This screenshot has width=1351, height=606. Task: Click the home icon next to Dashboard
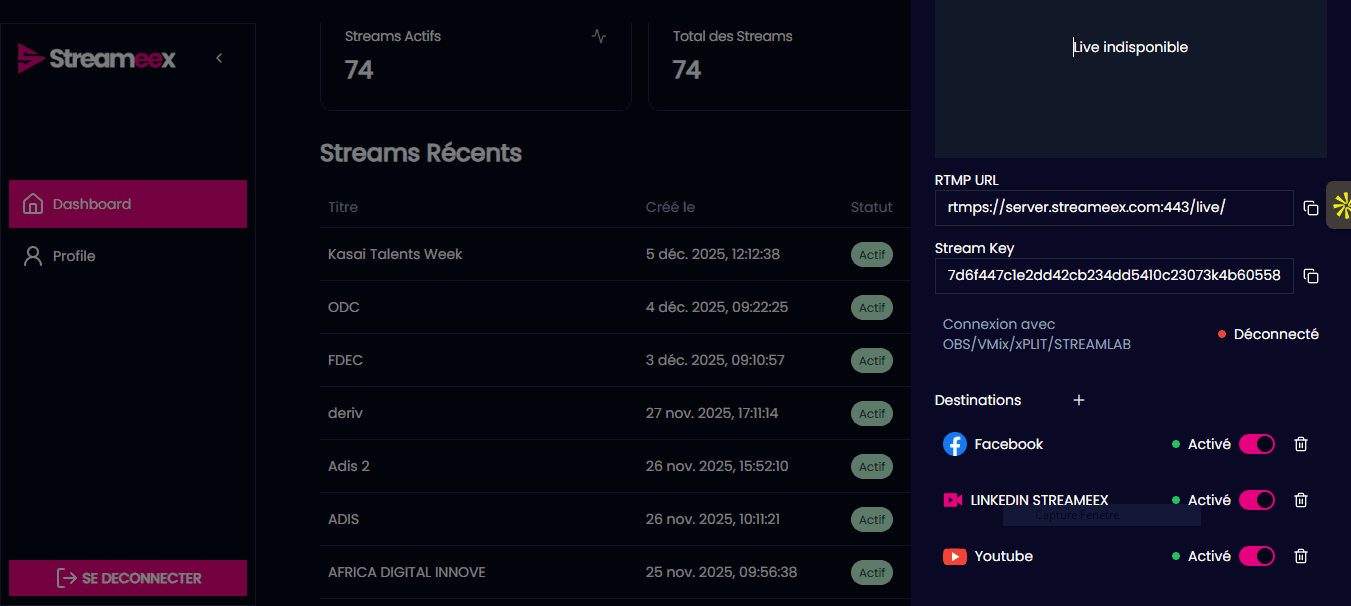tap(31, 203)
